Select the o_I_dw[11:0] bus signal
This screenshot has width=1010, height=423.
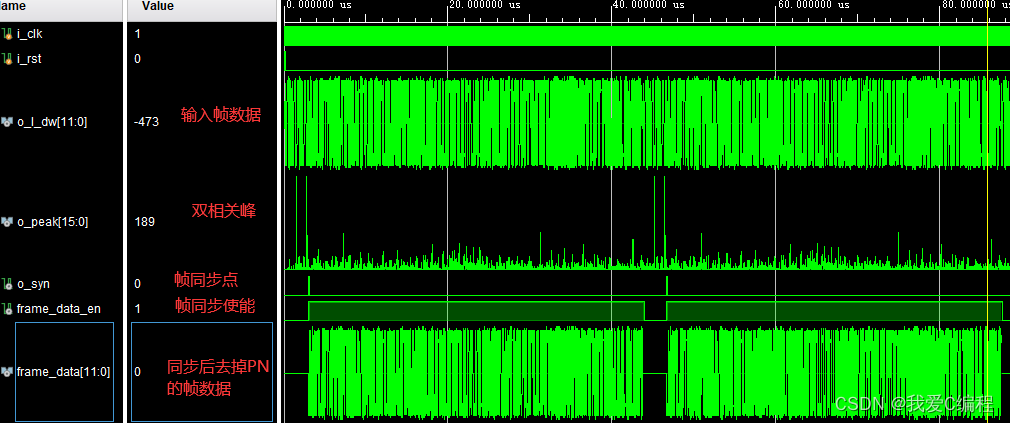point(52,121)
